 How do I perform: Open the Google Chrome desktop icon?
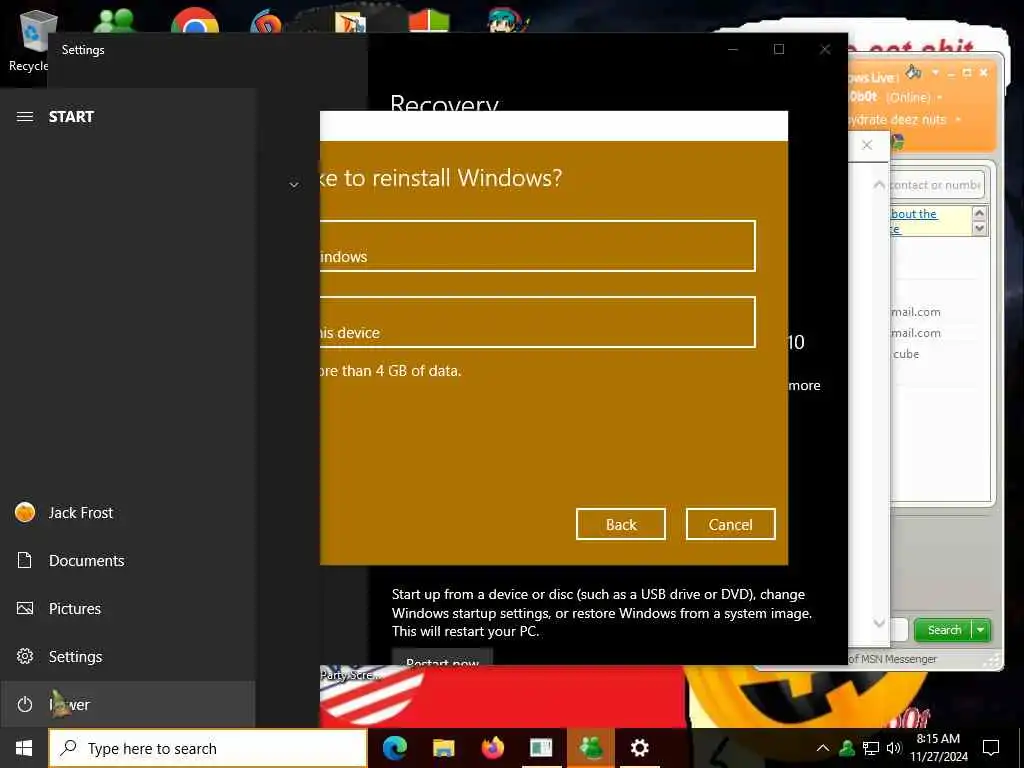(x=195, y=21)
